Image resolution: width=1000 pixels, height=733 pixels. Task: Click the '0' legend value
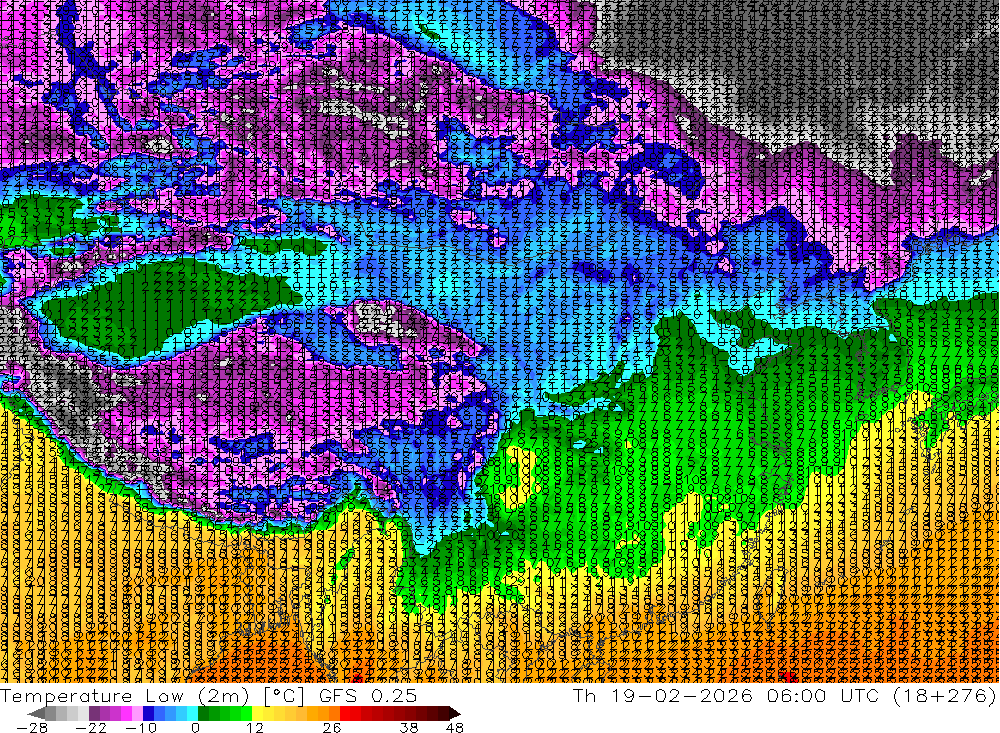pos(195,728)
